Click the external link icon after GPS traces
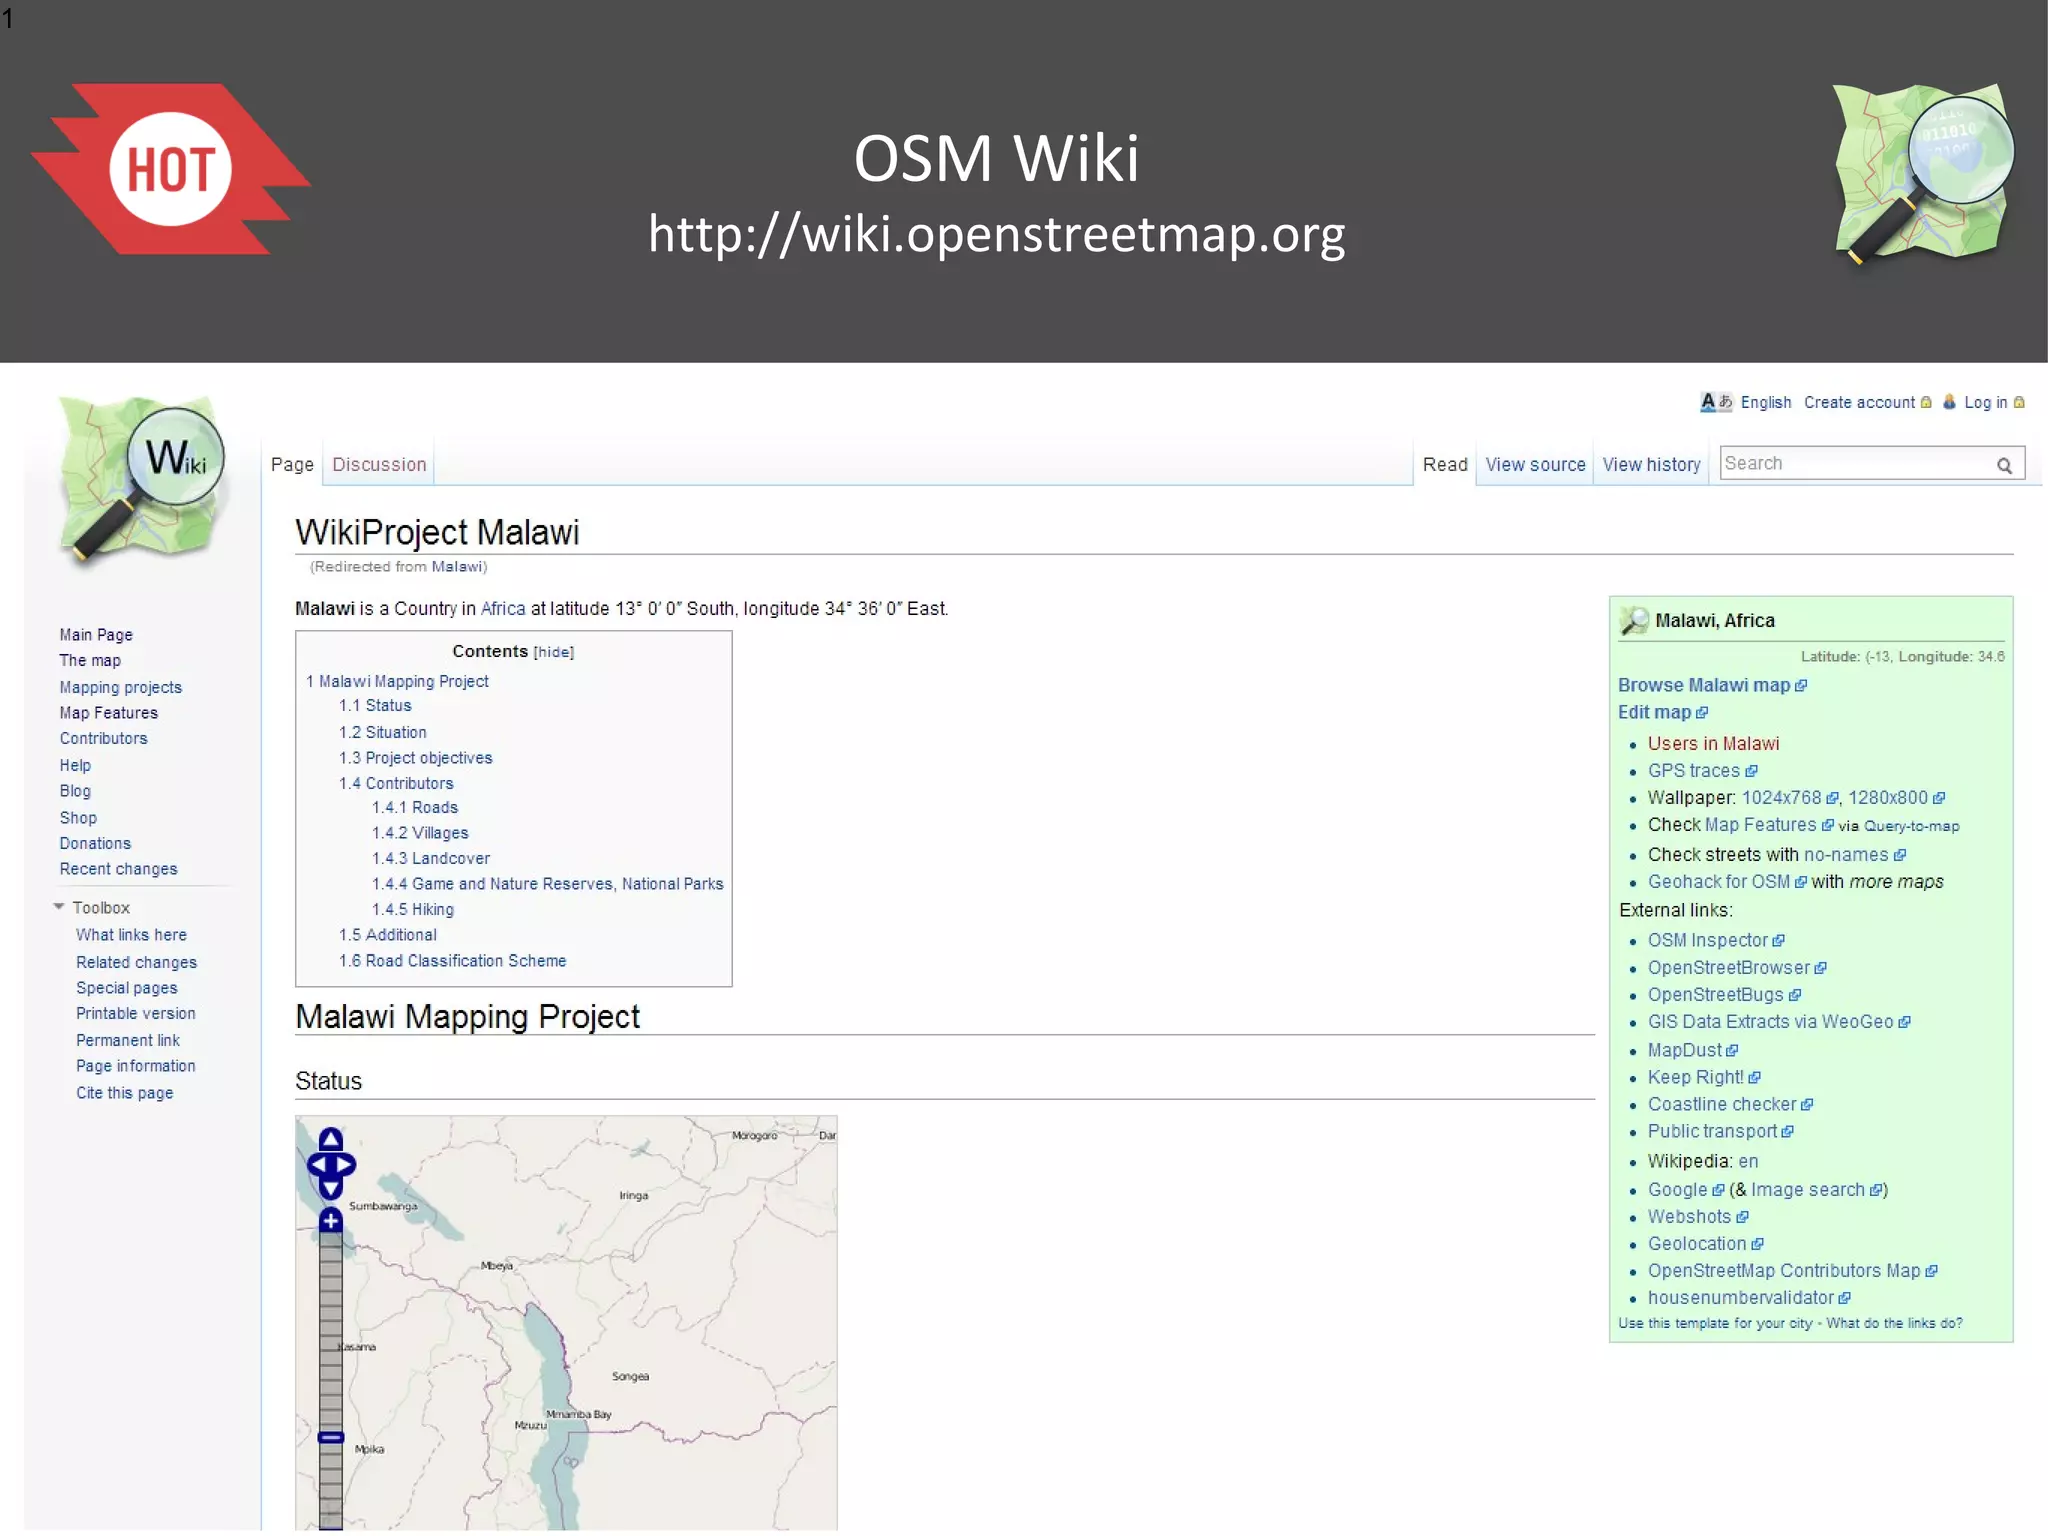This screenshot has height=1536, width=2048. point(1751,771)
